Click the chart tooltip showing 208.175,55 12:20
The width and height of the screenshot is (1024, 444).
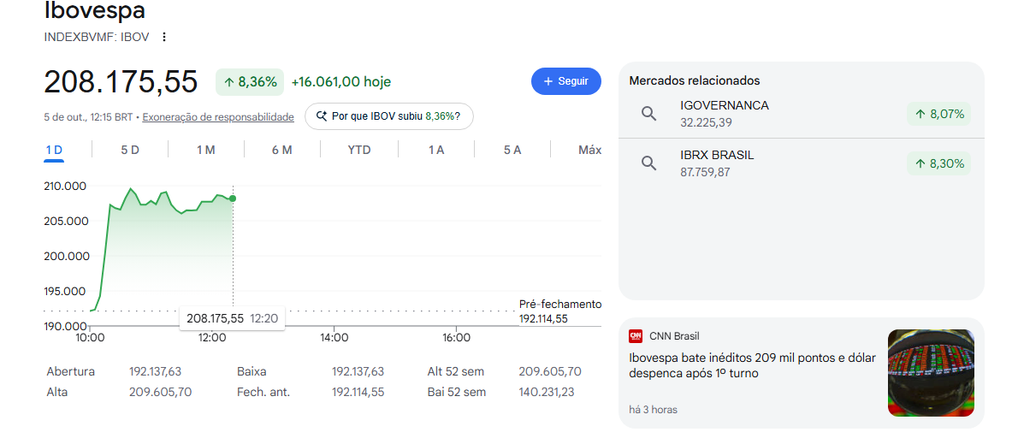coord(232,319)
